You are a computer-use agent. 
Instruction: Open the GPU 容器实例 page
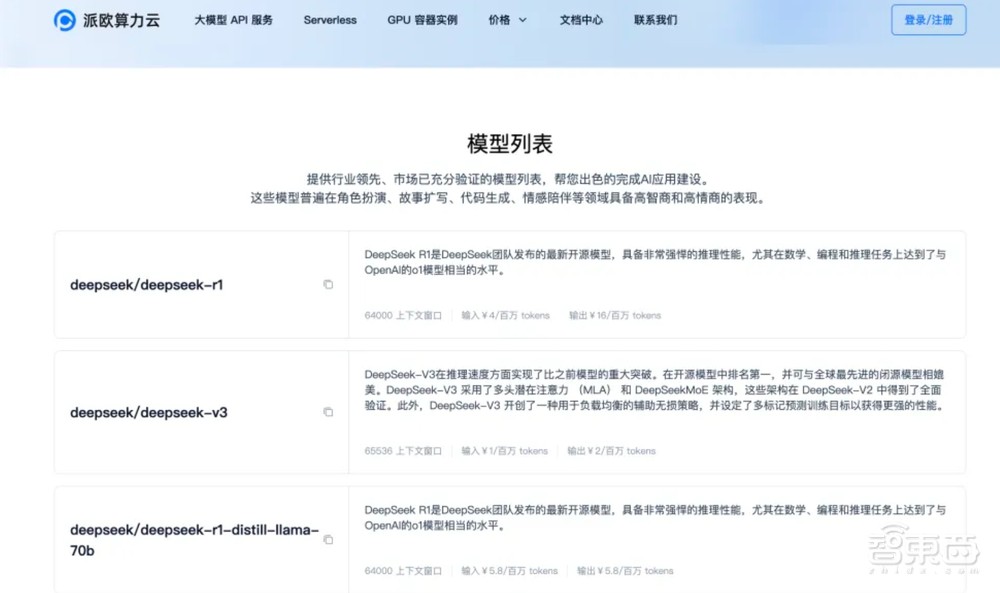tap(422, 20)
